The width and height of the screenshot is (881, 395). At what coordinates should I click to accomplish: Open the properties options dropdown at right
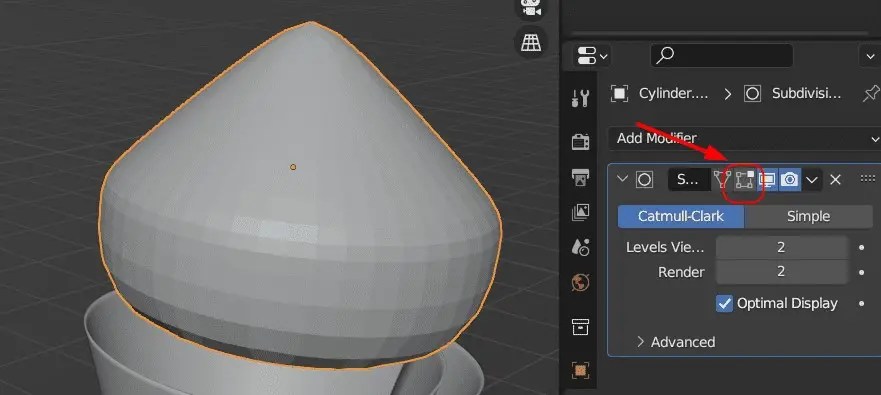click(870, 56)
